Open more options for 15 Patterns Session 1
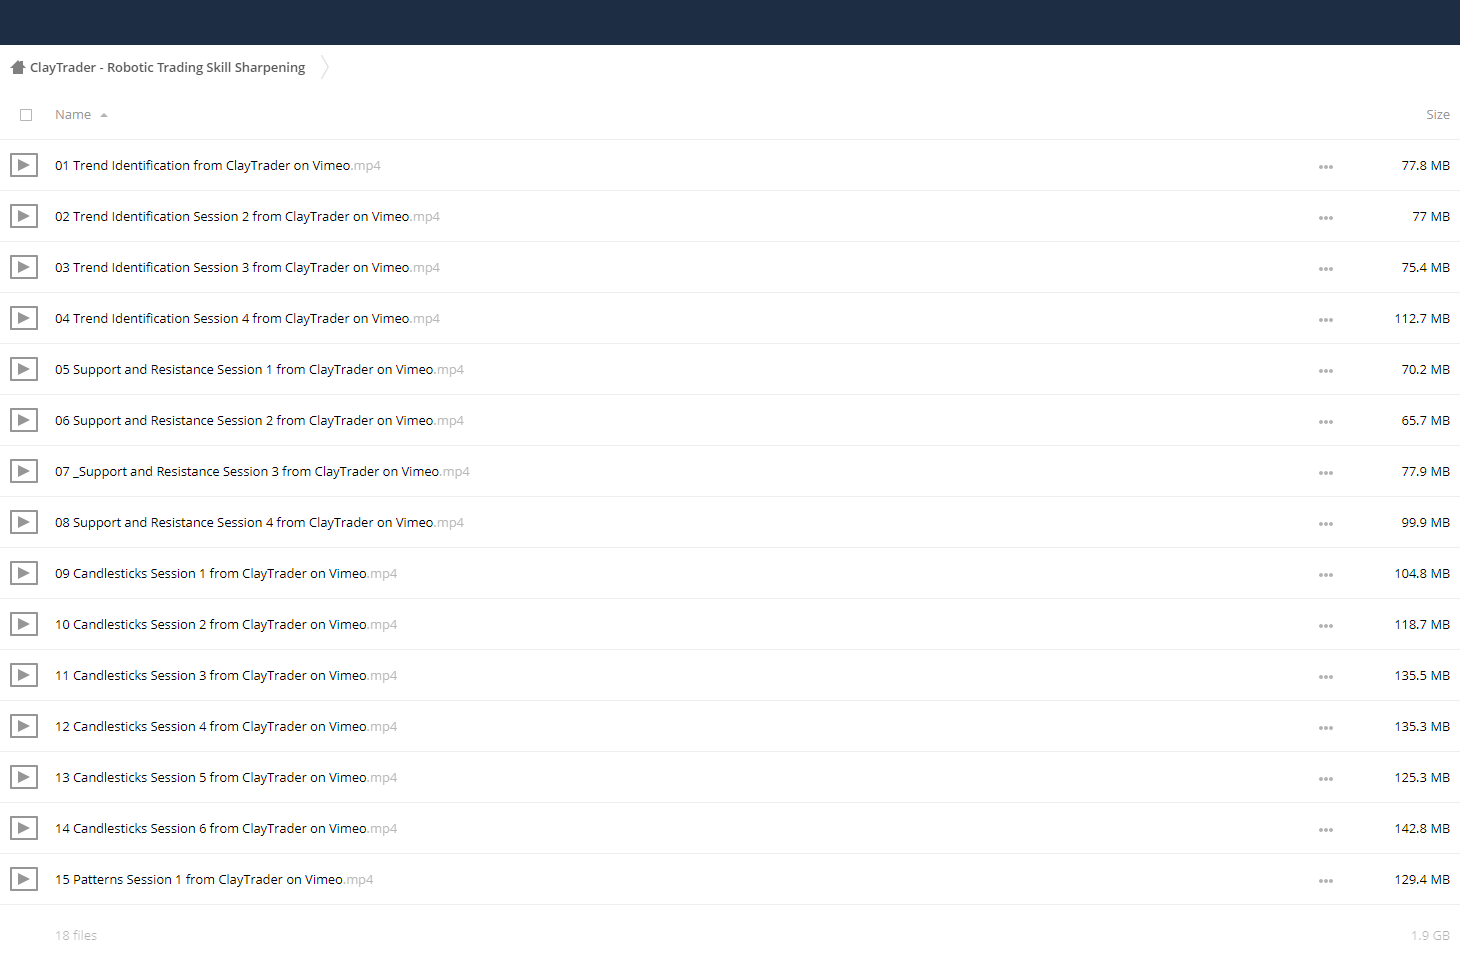 click(1326, 881)
